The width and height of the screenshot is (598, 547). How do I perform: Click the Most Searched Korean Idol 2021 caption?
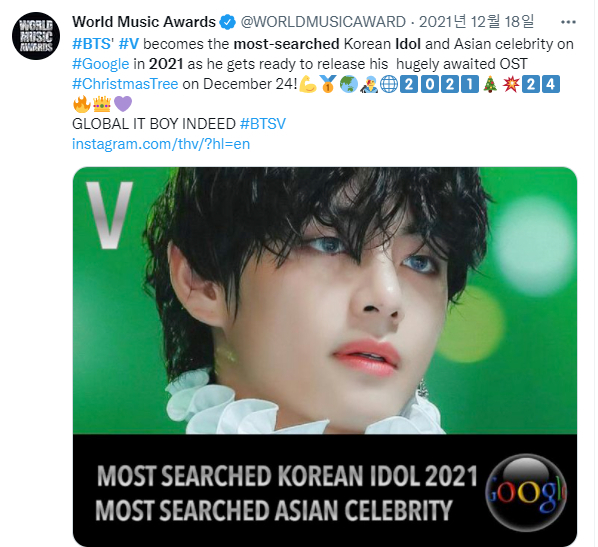pyautogui.click(x=287, y=476)
